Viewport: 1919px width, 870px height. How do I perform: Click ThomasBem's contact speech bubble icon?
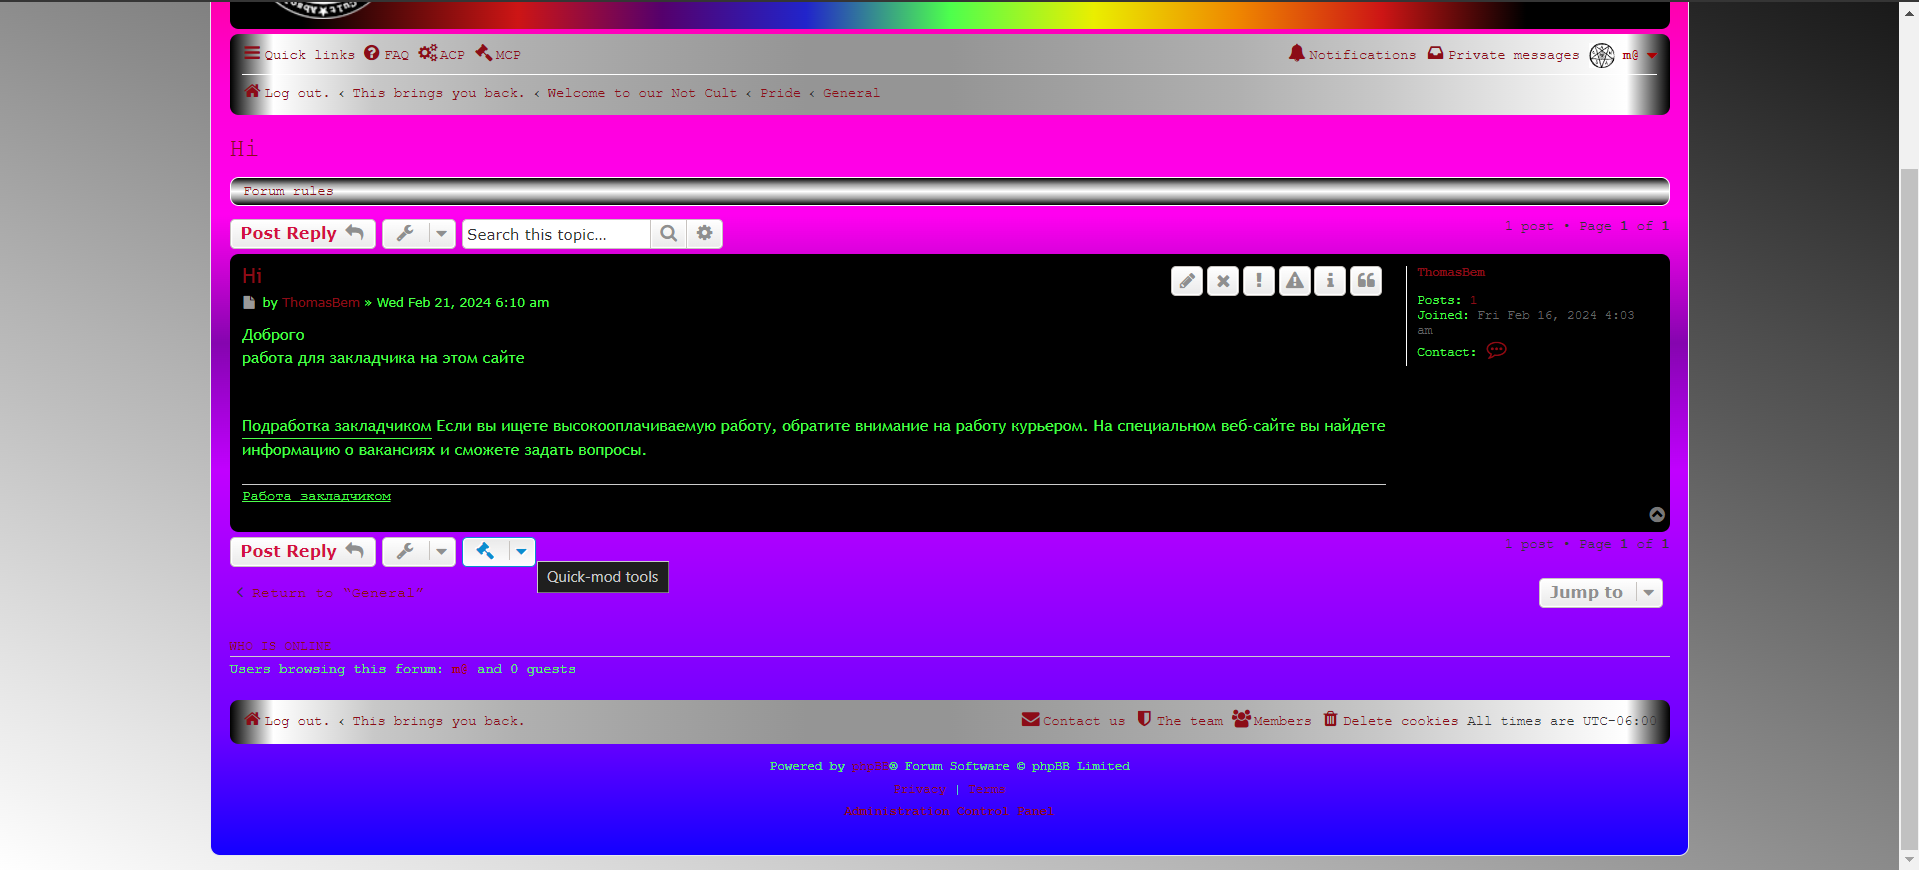pos(1496,351)
